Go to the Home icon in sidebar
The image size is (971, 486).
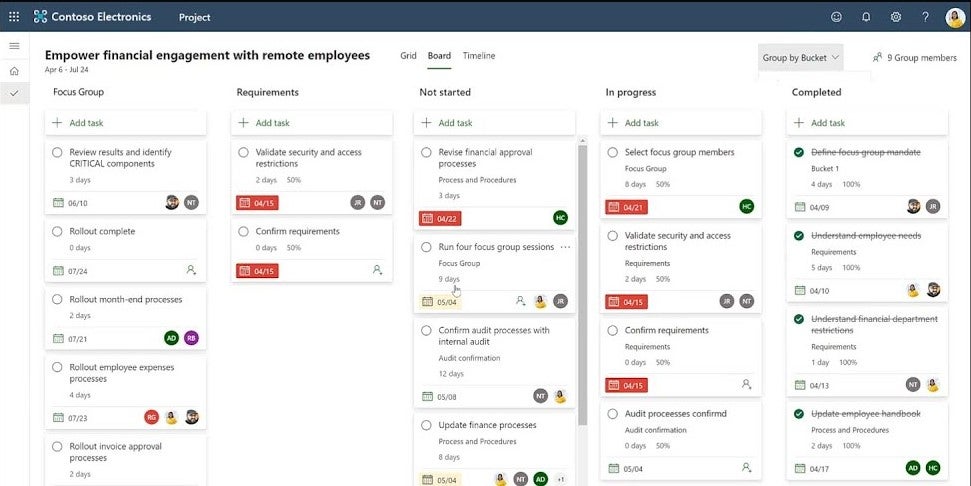coord(14,71)
